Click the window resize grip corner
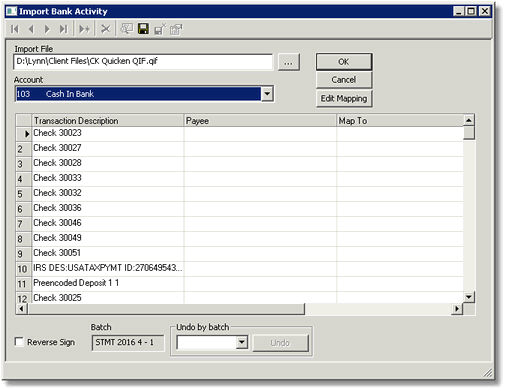Image resolution: width=506 pixels, height=391 pixels. coord(488,373)
